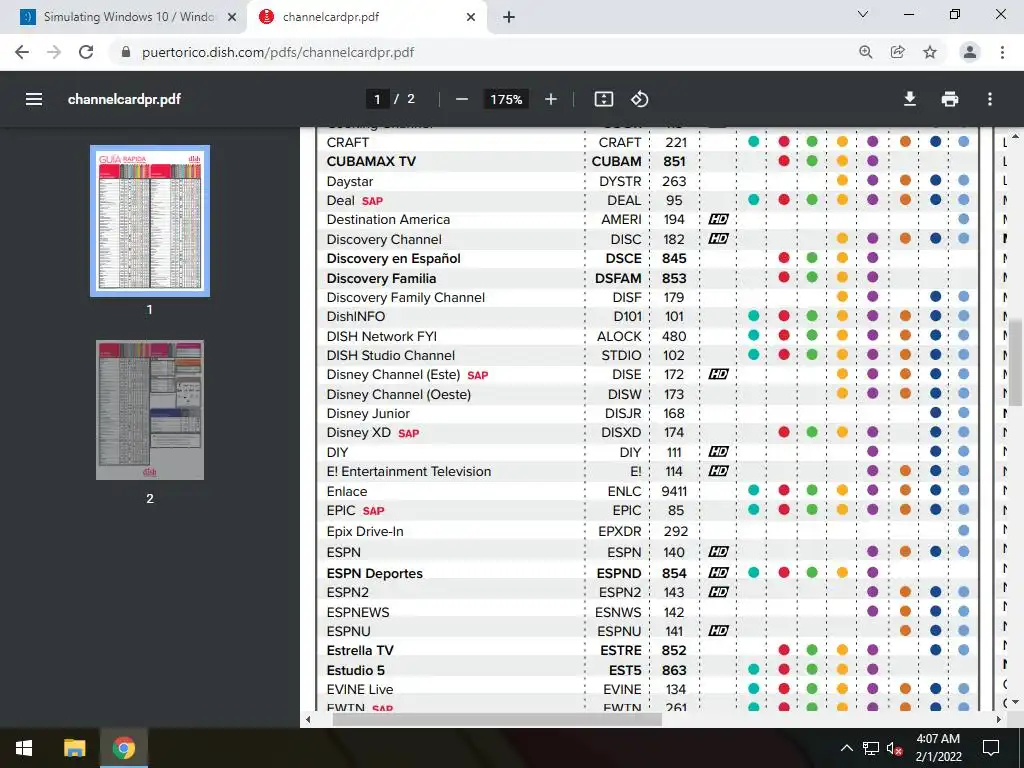1024x768 pixels.
Task: Open the network icon in tray
Action: click(871, 748)
